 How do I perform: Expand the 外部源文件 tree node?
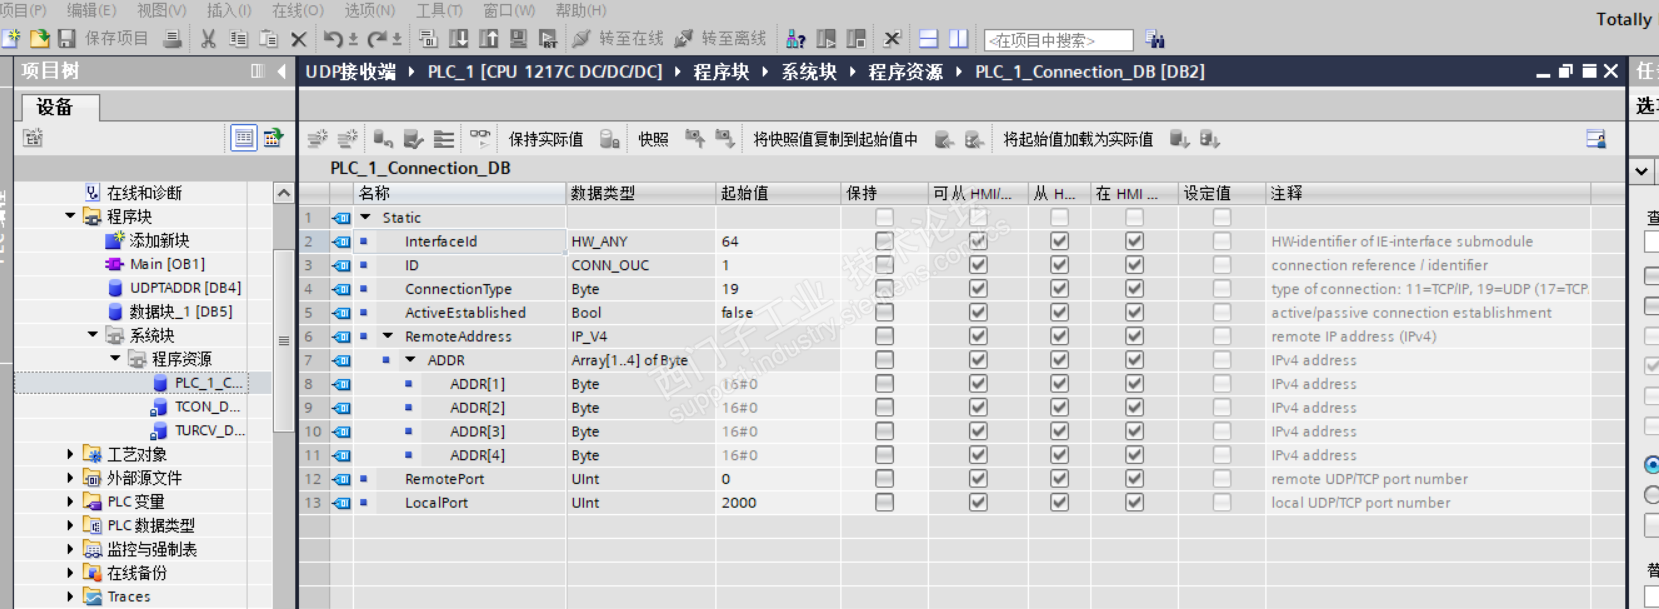pos(70,478)
